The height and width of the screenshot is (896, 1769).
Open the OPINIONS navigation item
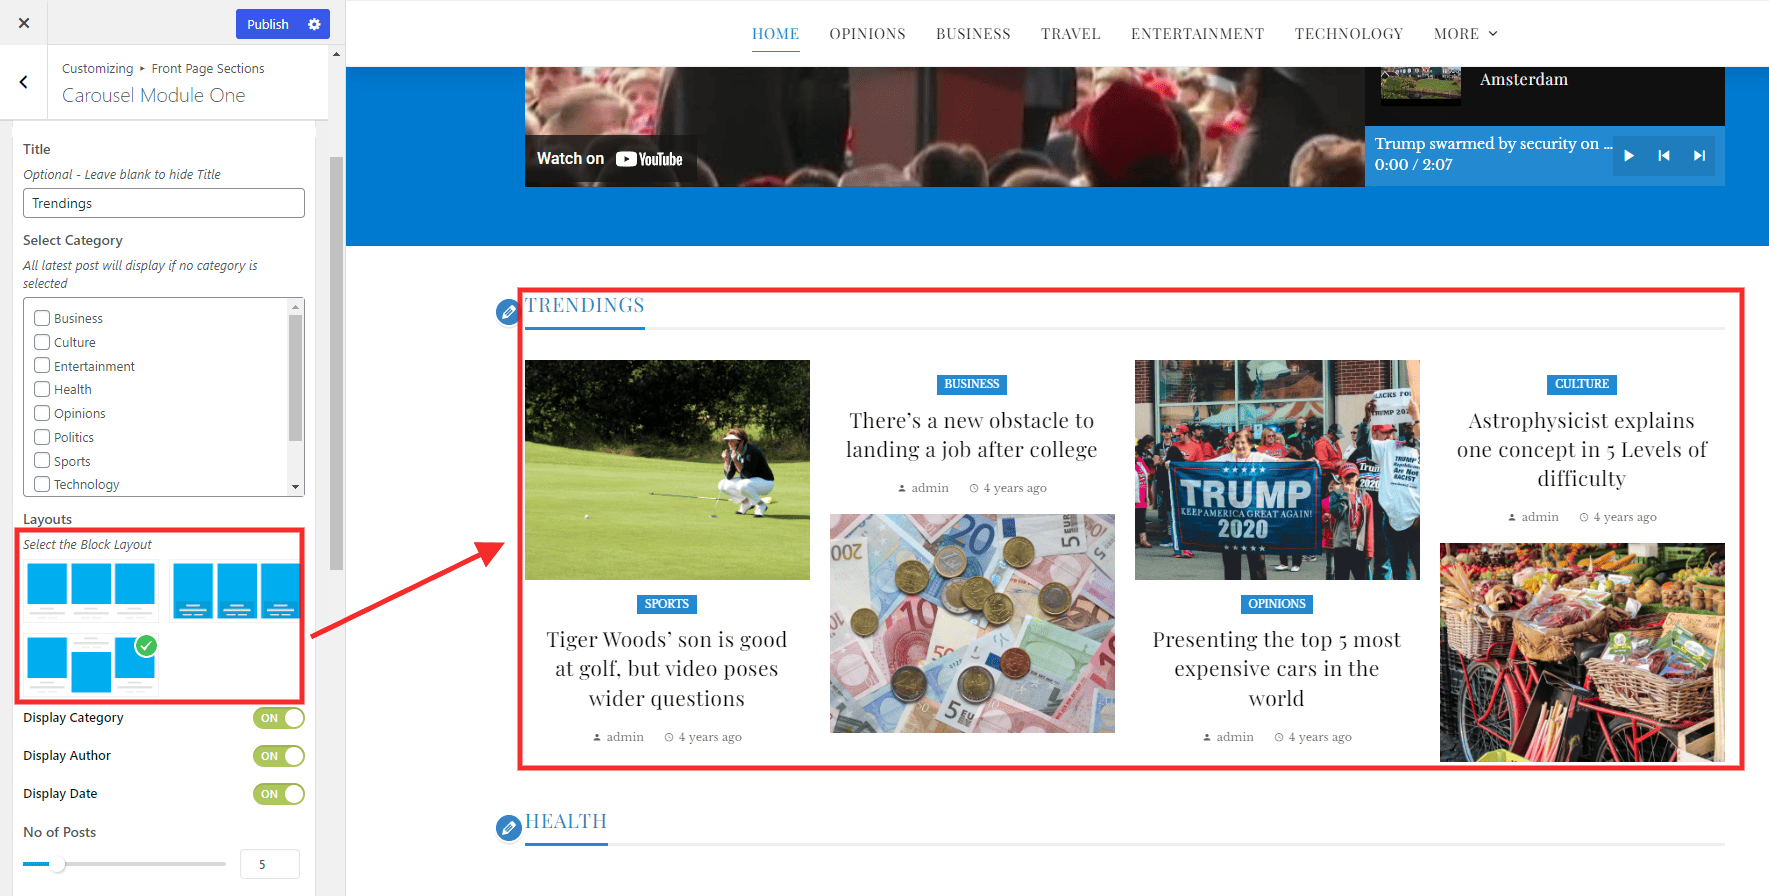click(867, 34)
